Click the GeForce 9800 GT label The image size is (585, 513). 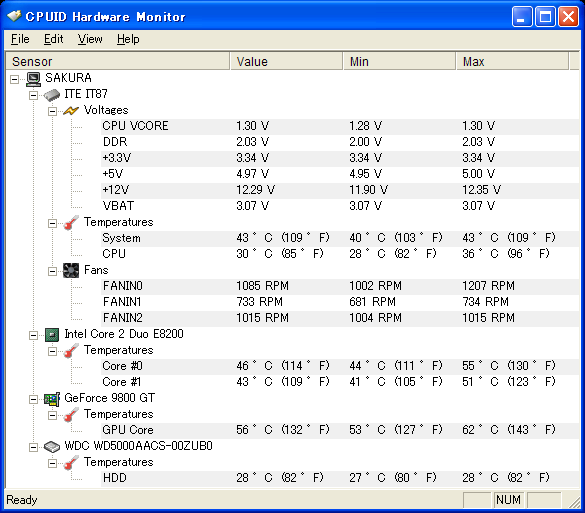click(x=109, y=398)
